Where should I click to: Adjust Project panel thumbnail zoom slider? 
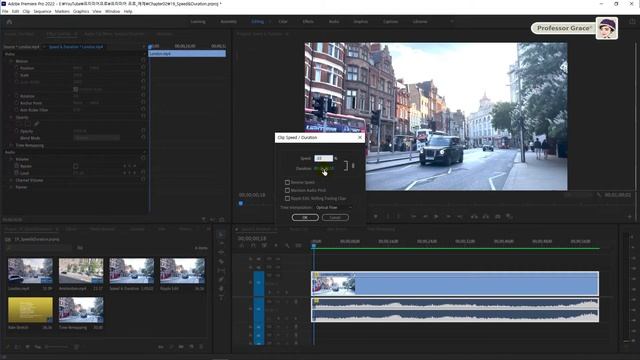coord(57,347)
